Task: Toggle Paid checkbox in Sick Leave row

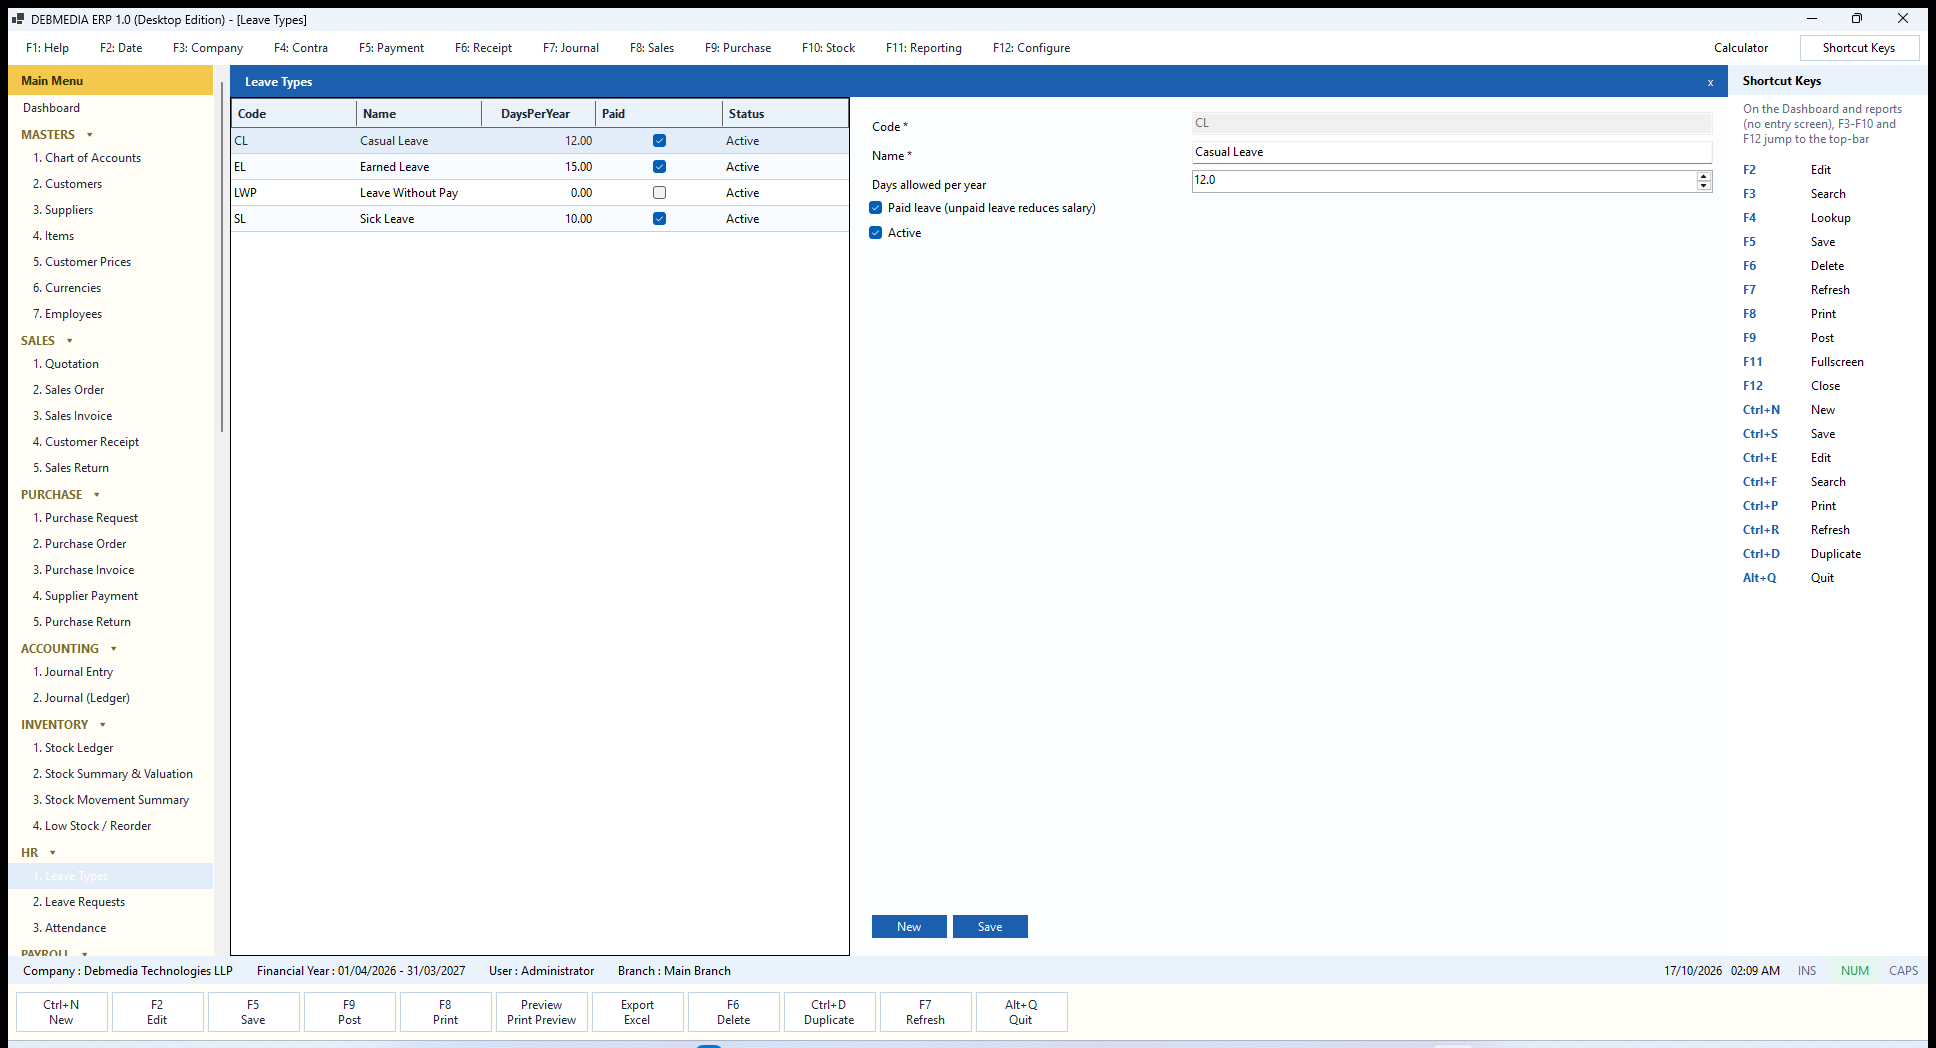Action: (659, 219)
